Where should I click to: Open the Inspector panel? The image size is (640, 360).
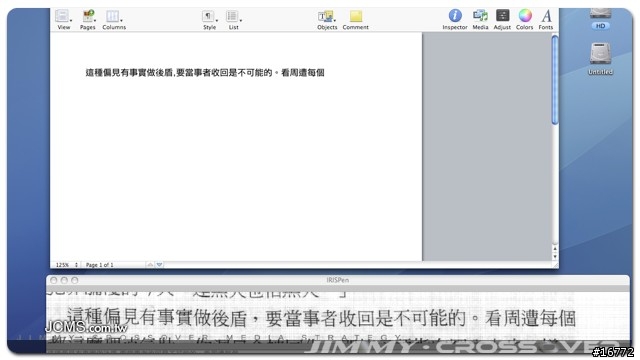455,19
